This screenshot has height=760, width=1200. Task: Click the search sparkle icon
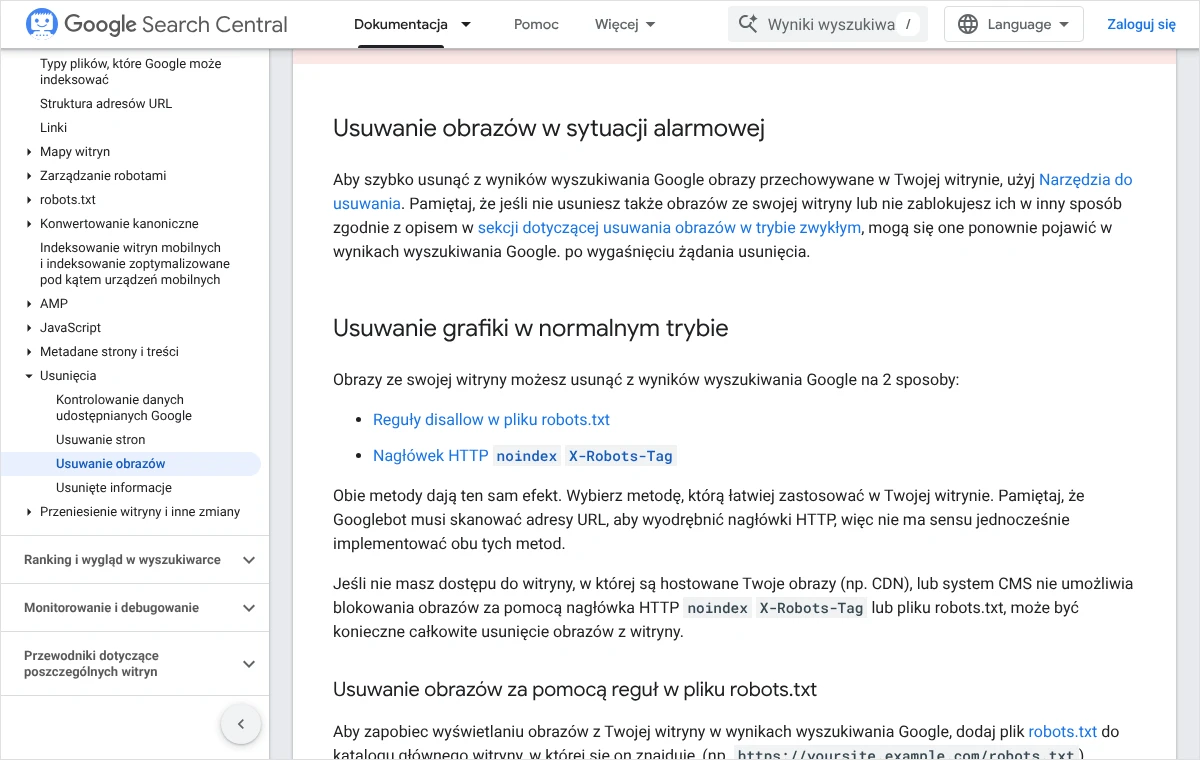point(748,24)
